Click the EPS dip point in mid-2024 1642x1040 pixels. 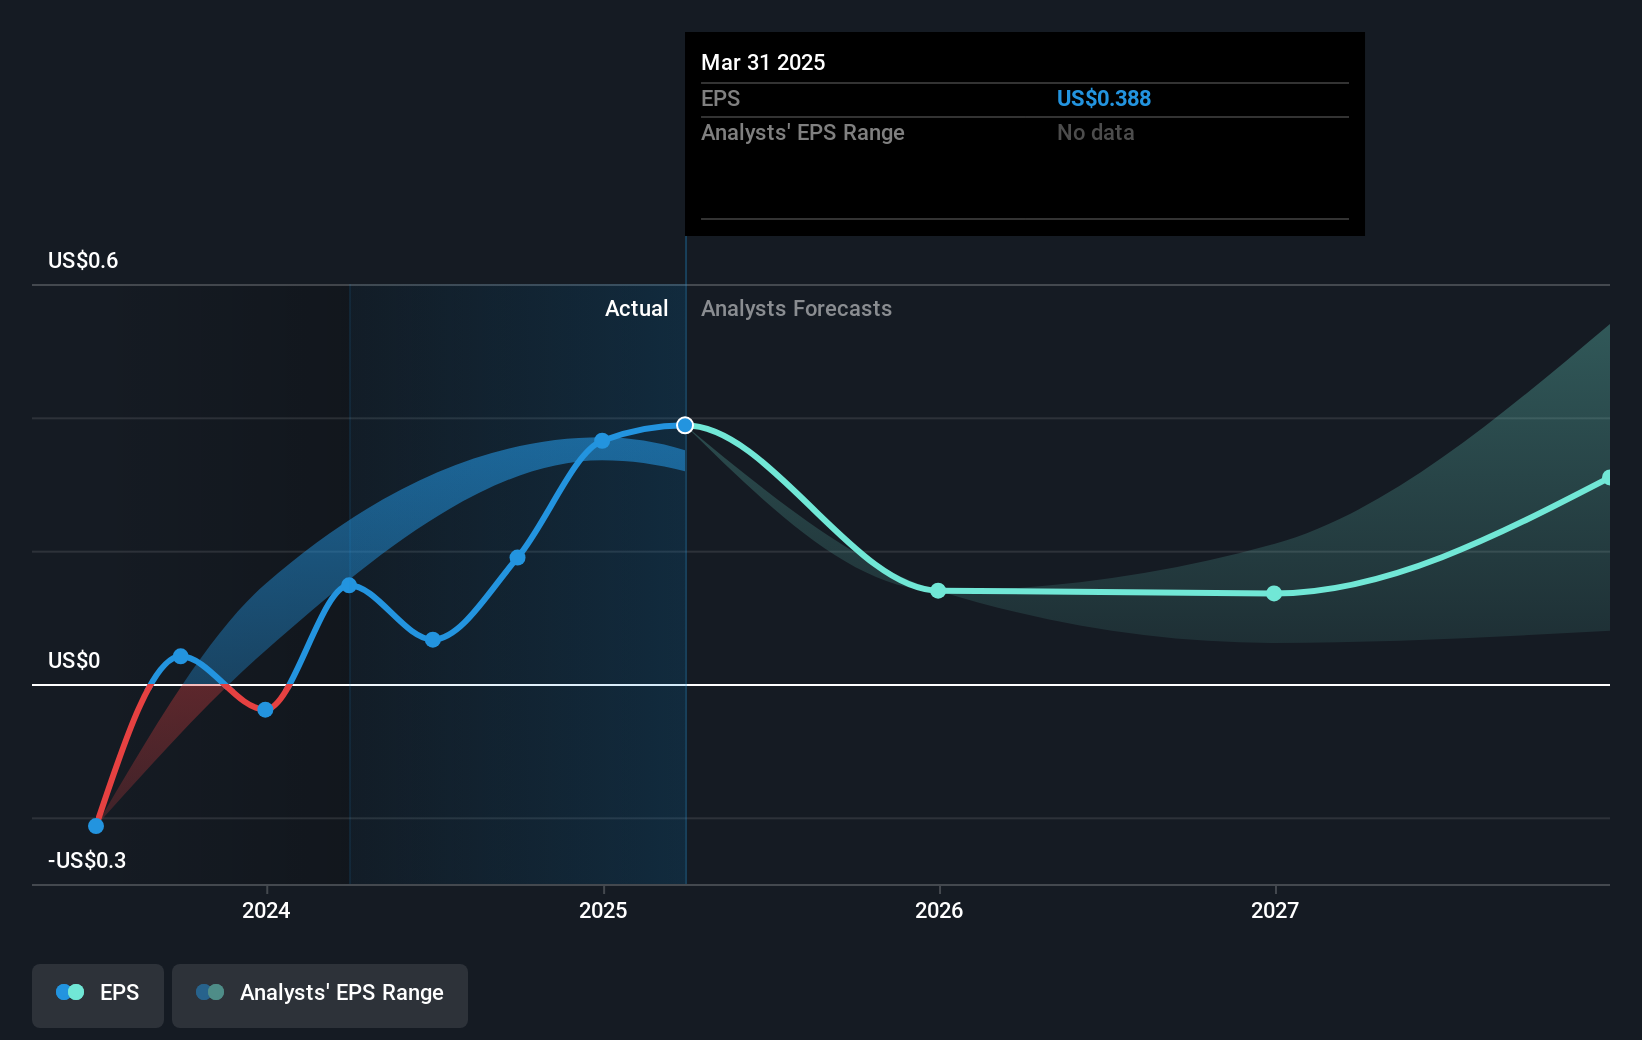click(433, 640)
